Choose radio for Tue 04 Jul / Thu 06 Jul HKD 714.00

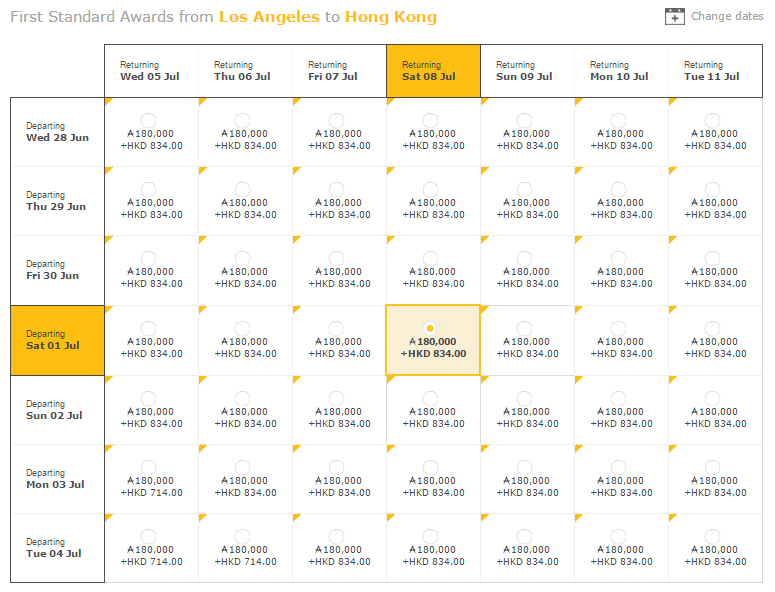click(x=242, y=536)
